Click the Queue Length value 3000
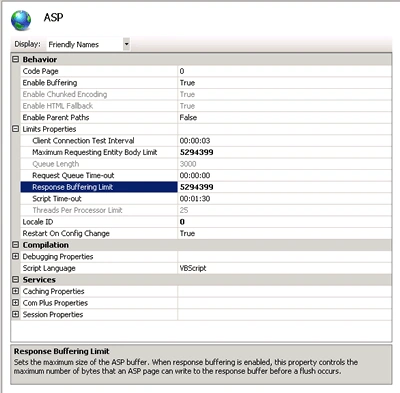400x393 pixels. tap(188, 164)
